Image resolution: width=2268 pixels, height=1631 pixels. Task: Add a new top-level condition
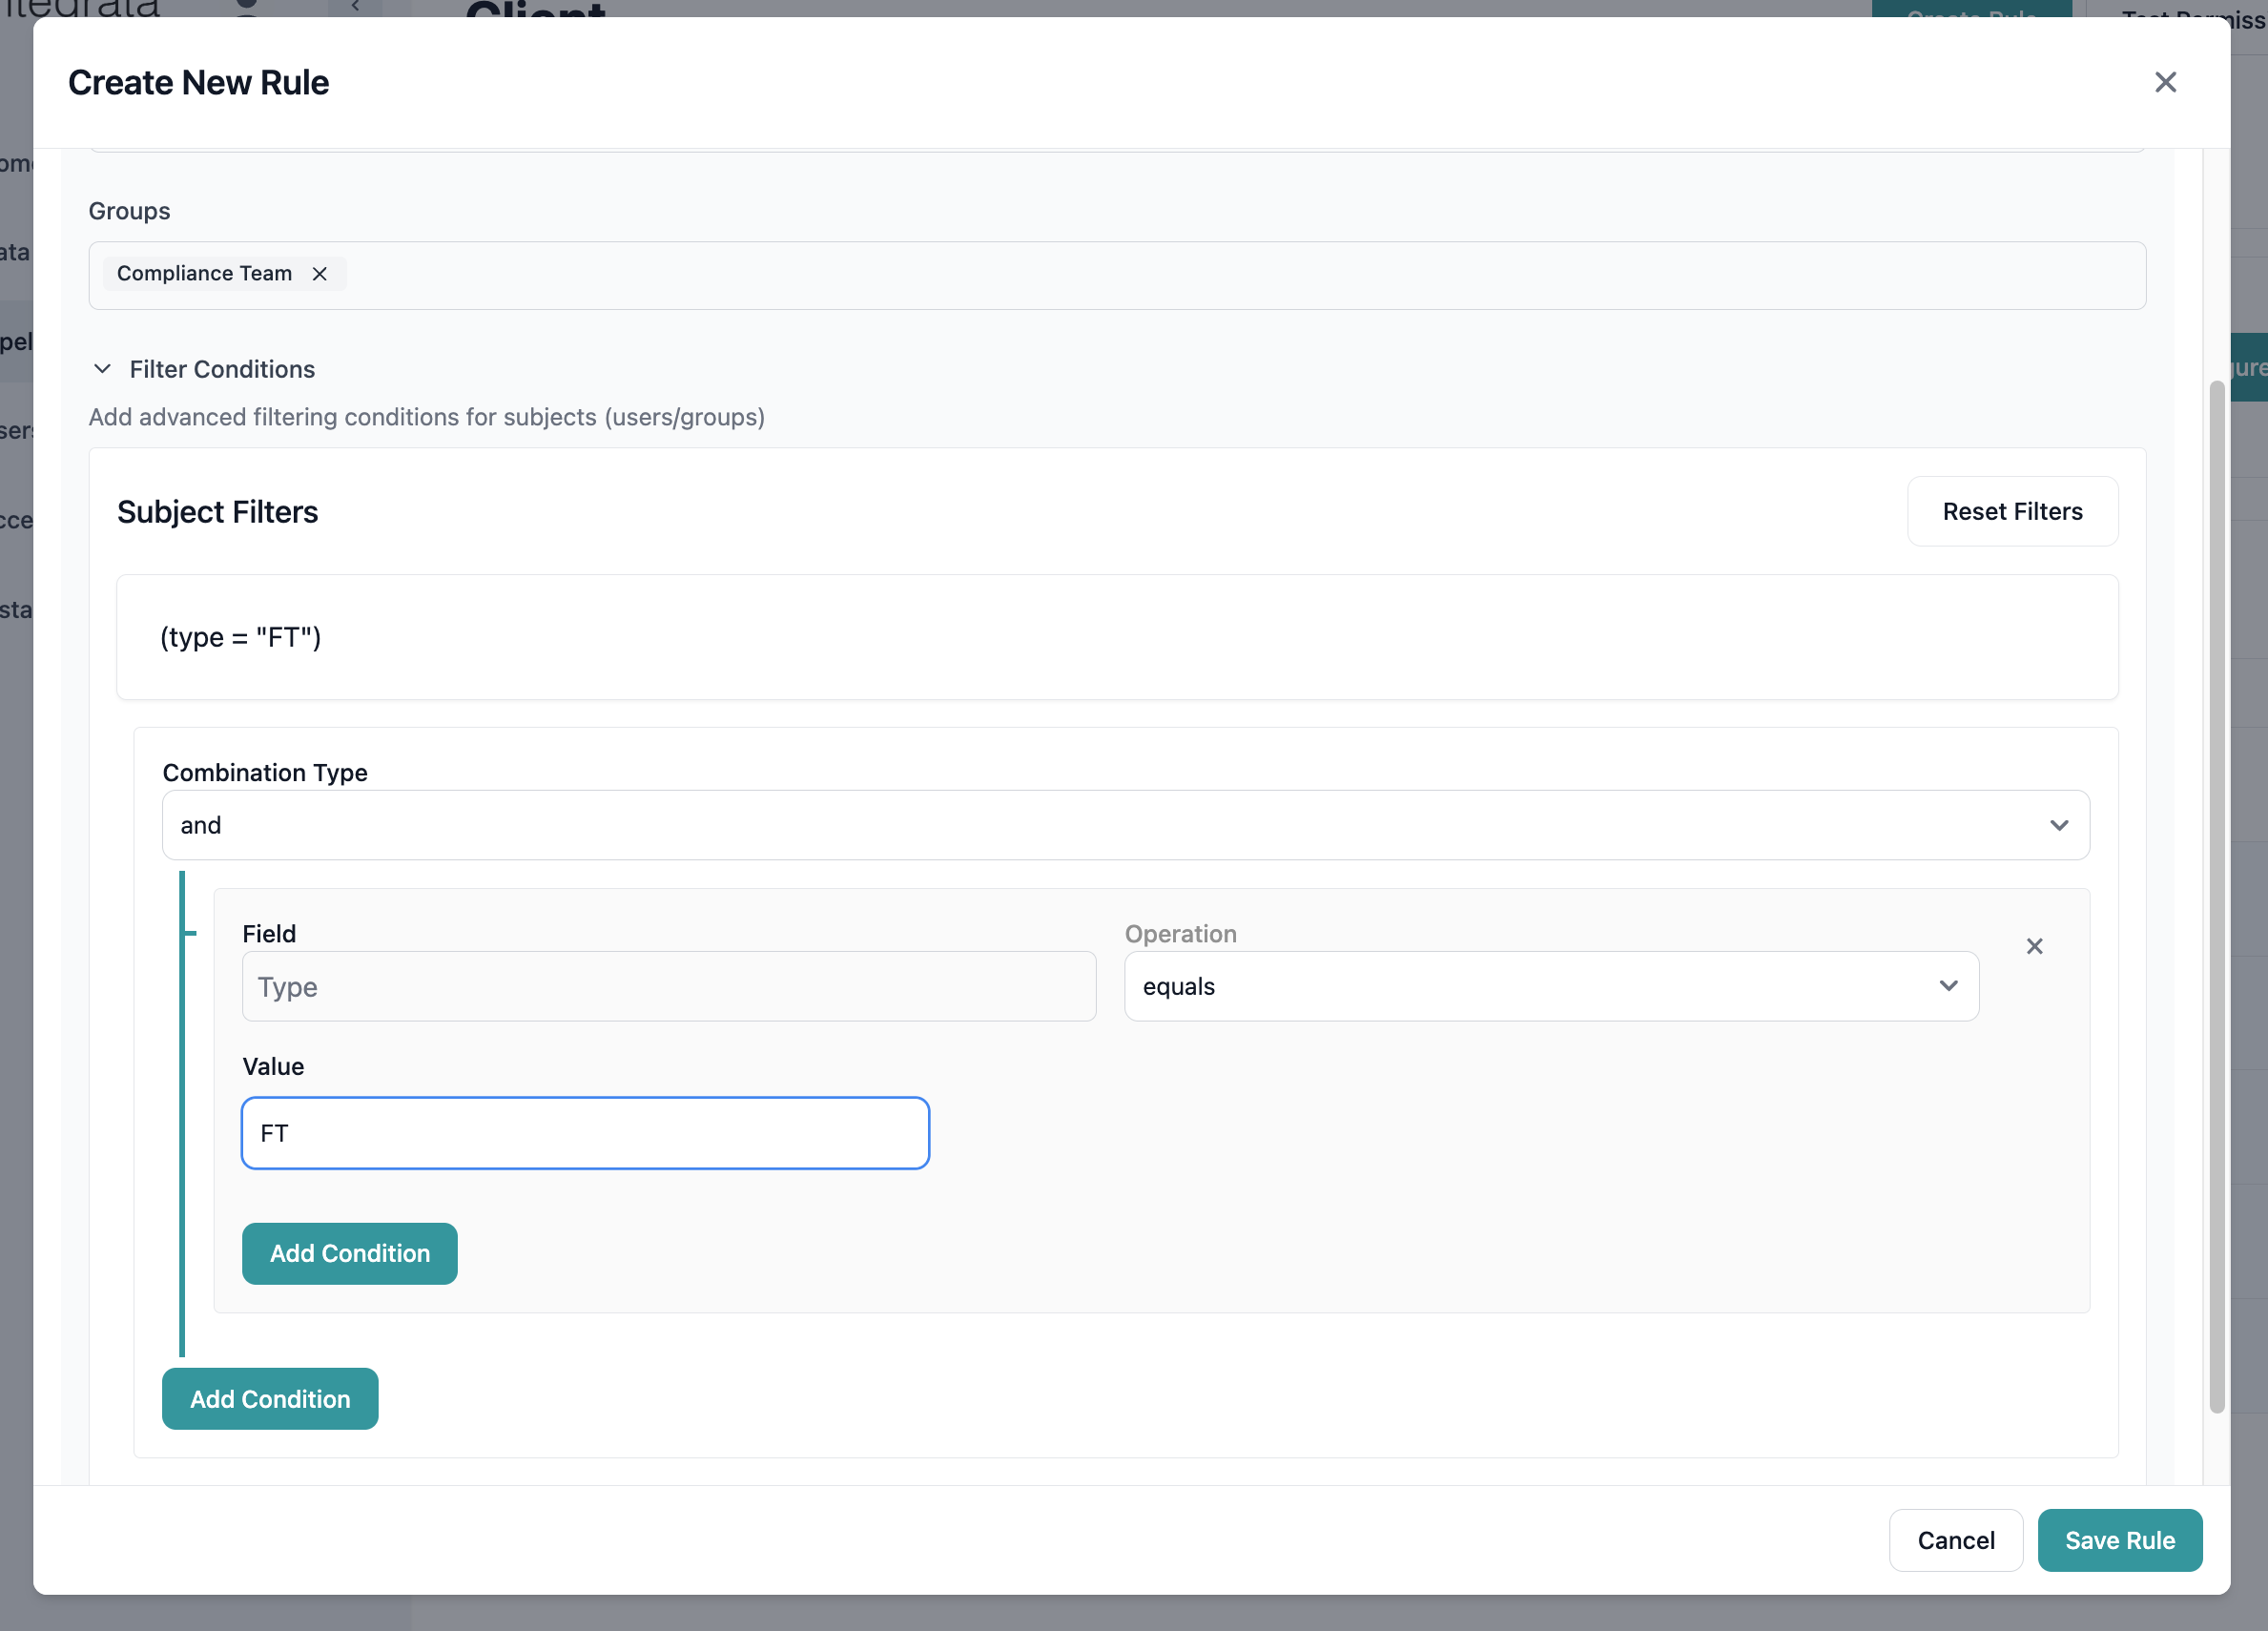pyautogui.click(x=269, y=1399)
